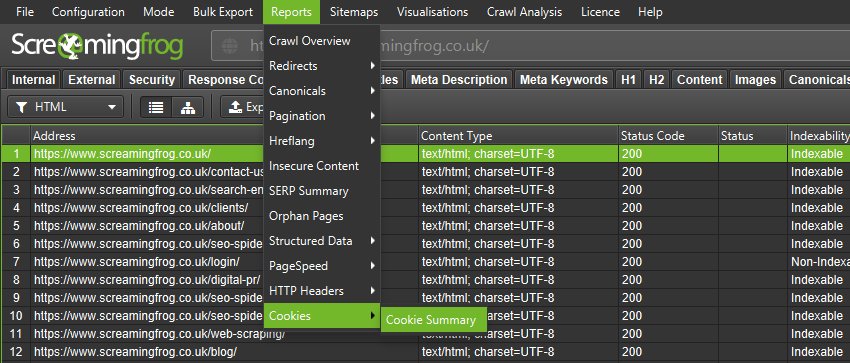Image resolution: width=850 pixels, height=363 pixels.
Task: Switch to the H1 tab
Action: point(628,80)
